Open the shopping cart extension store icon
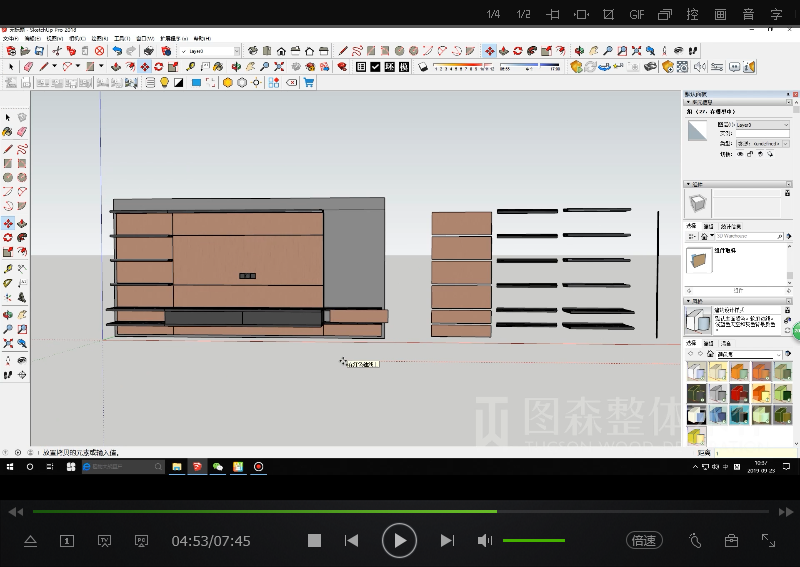This screenshot has width=800, height=567. tap(309, 83)
